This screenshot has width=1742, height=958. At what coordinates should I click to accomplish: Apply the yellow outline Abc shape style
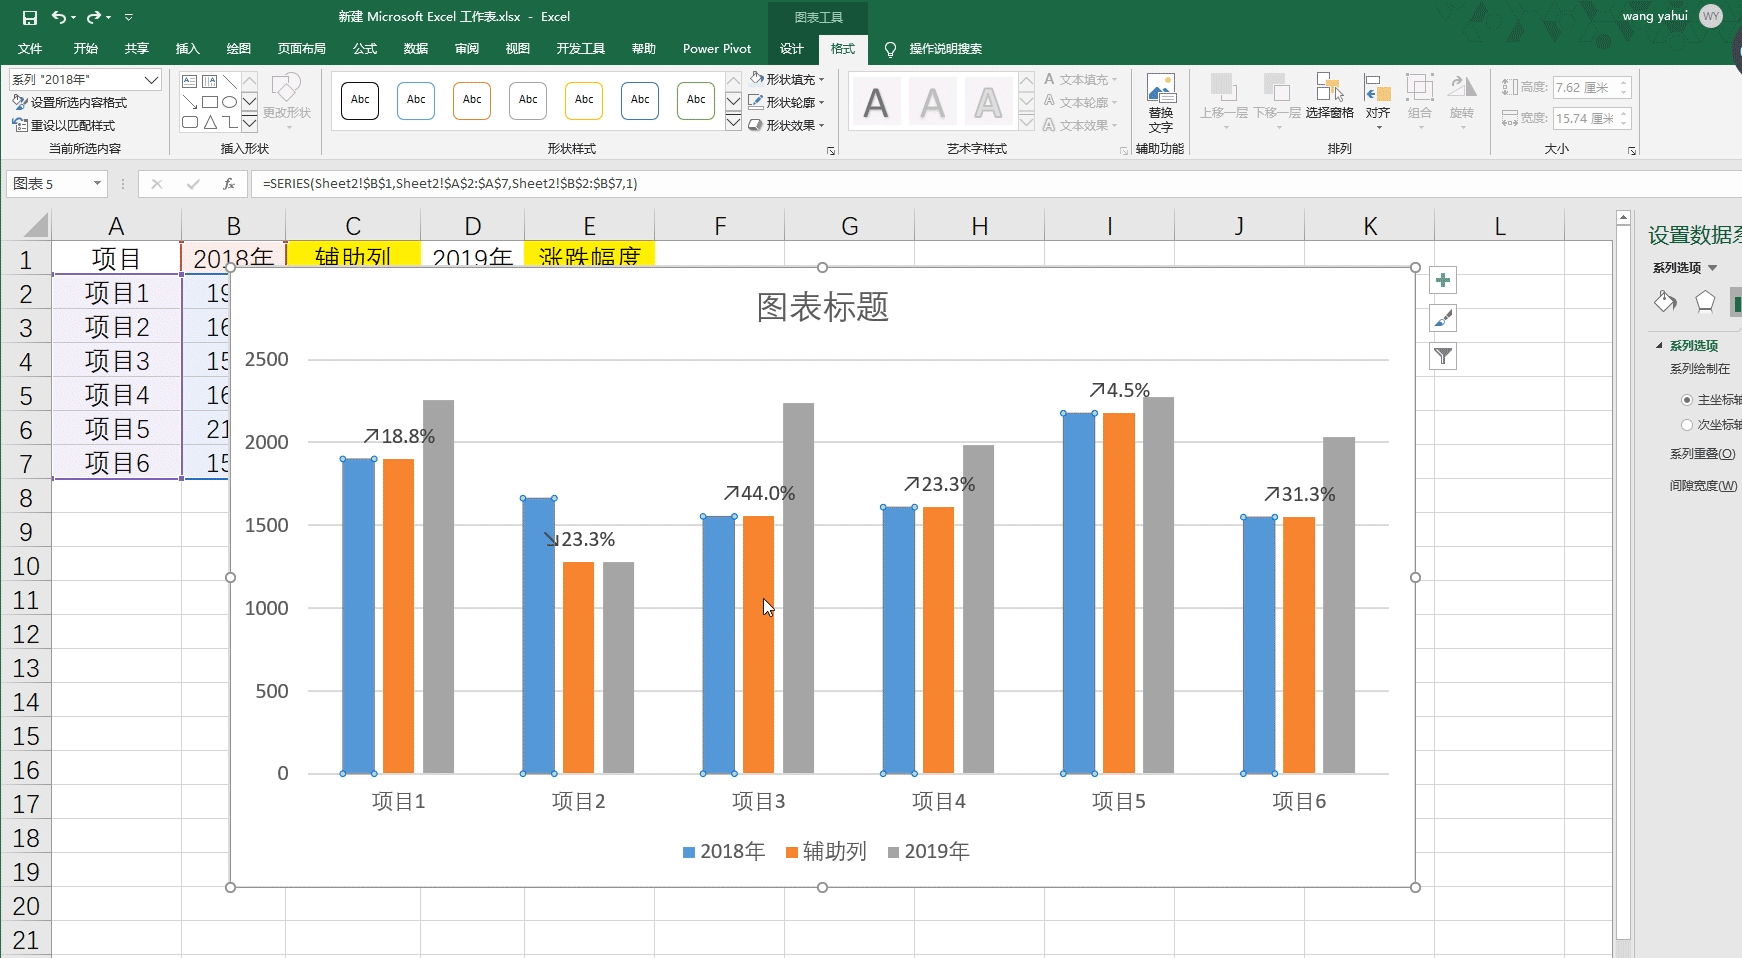pyautogui.click(x=584, y=100)
